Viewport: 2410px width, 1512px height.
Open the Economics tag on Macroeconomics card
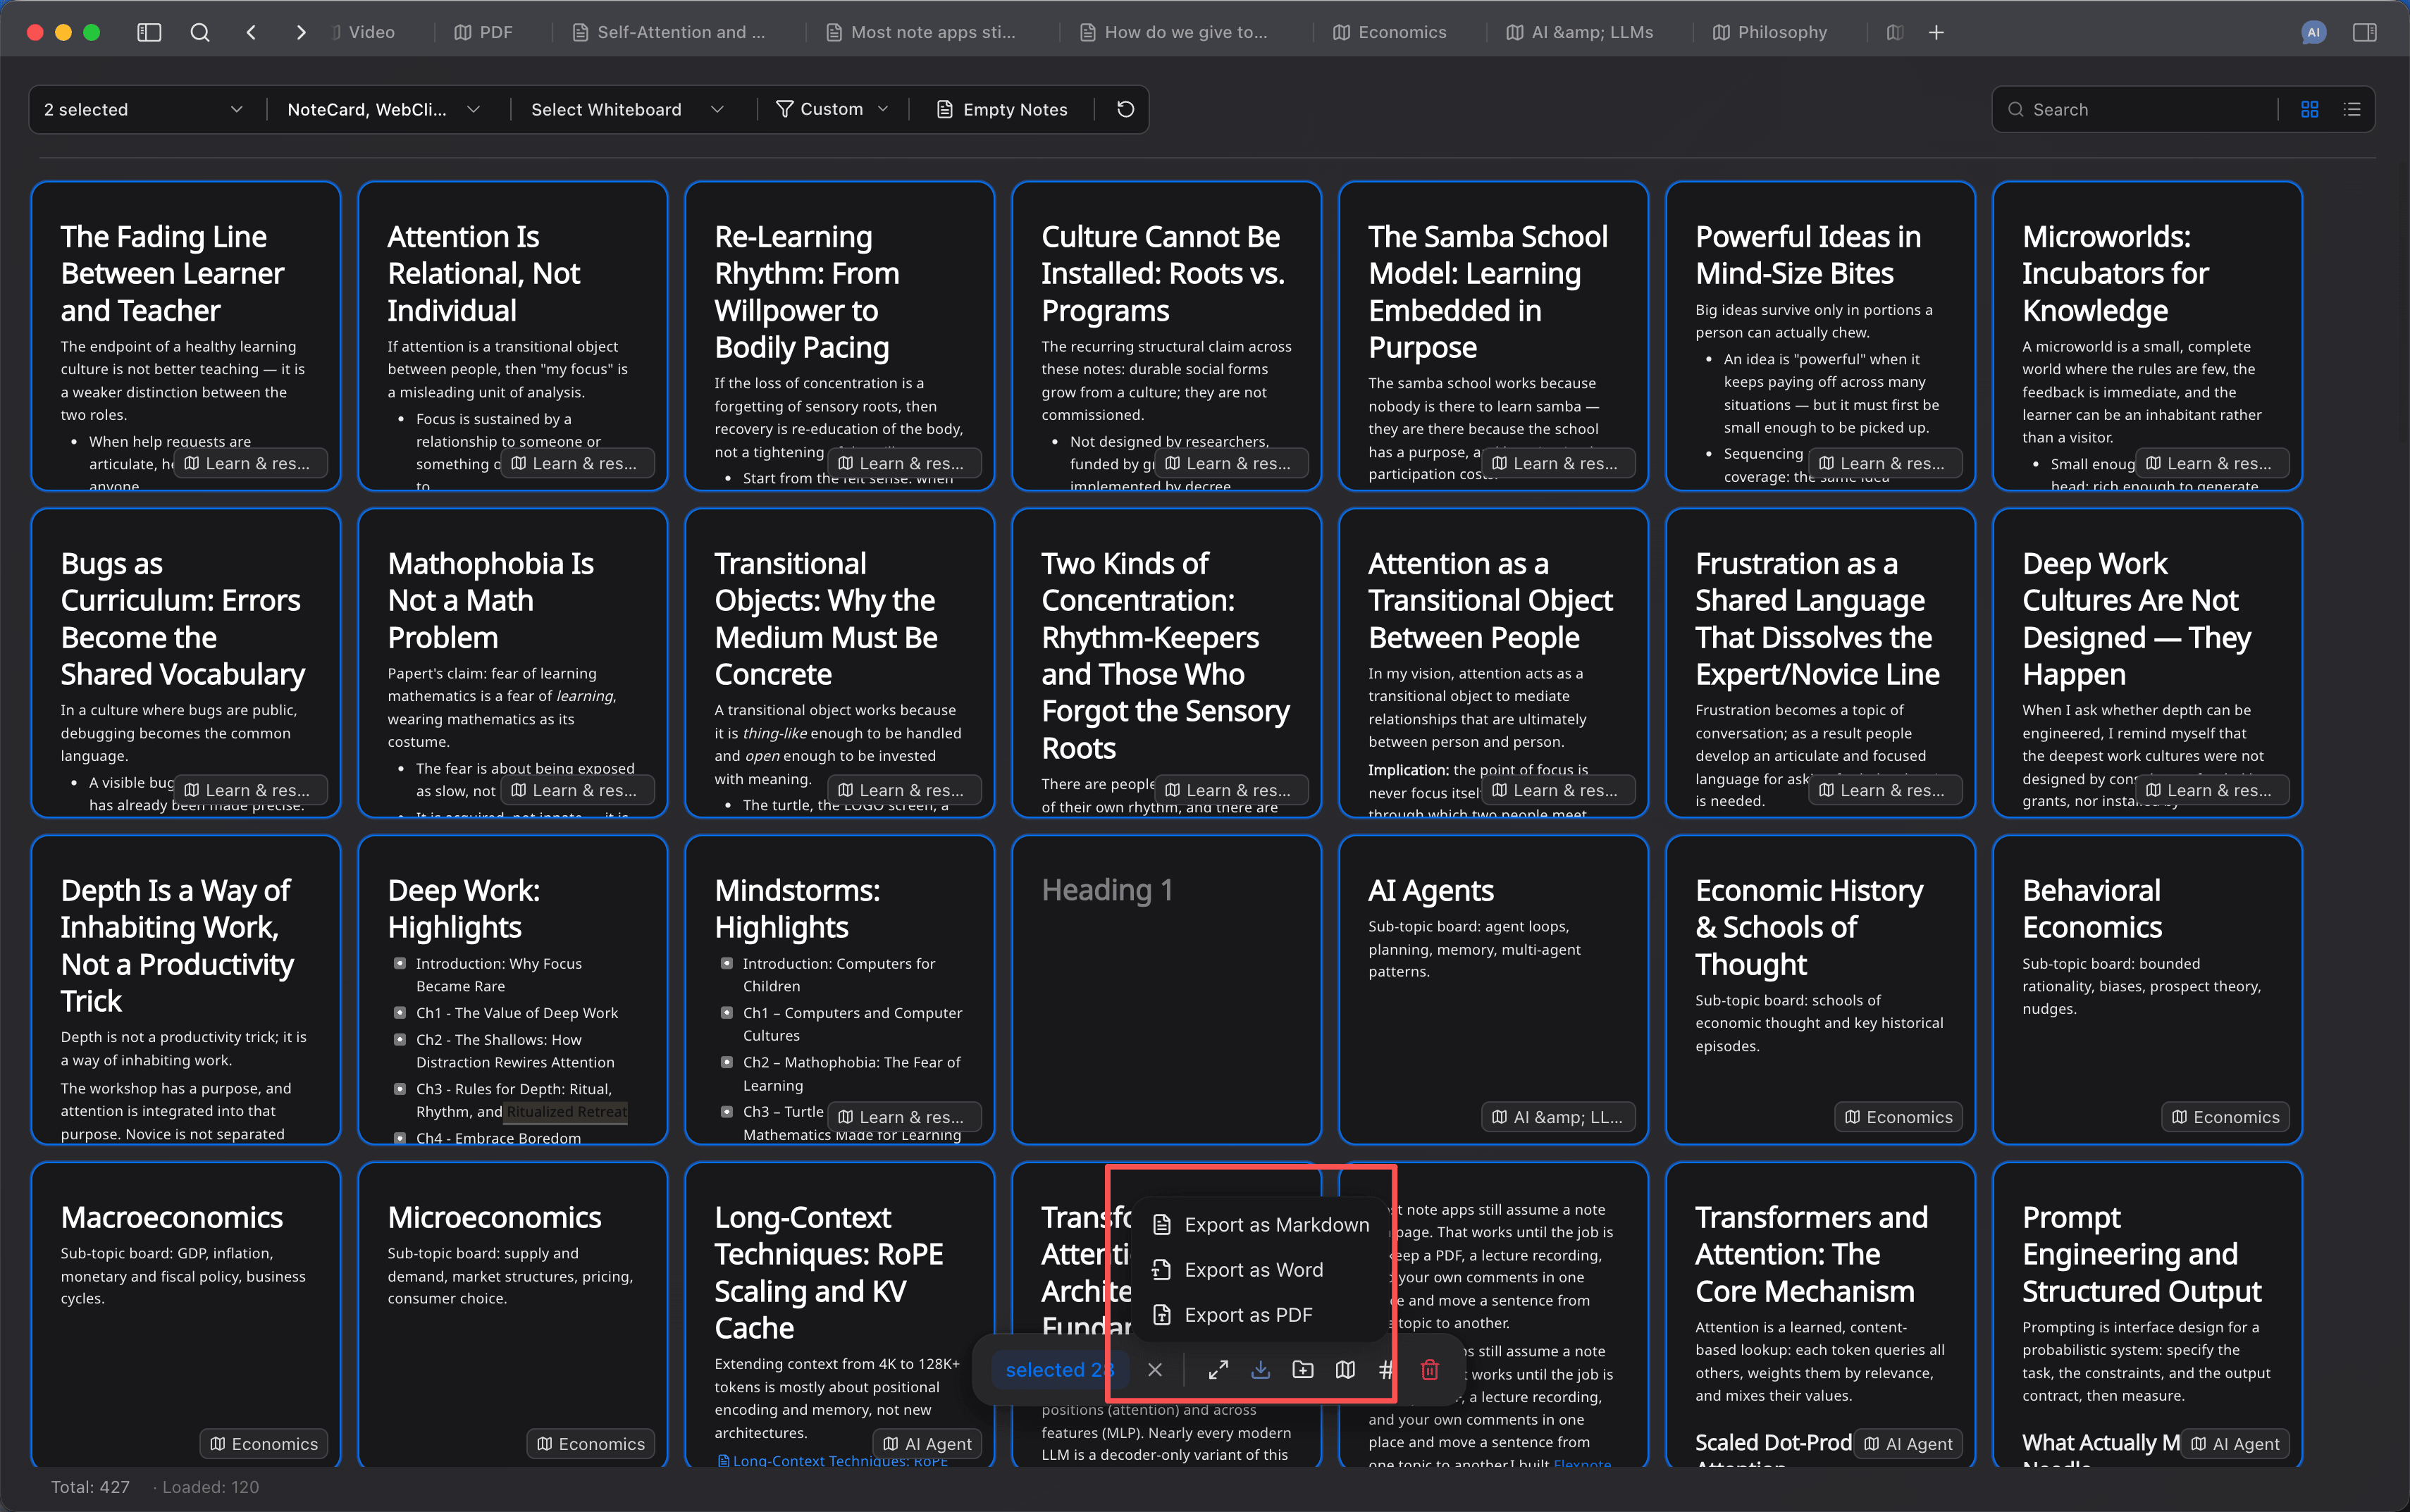coord(264,1443)
